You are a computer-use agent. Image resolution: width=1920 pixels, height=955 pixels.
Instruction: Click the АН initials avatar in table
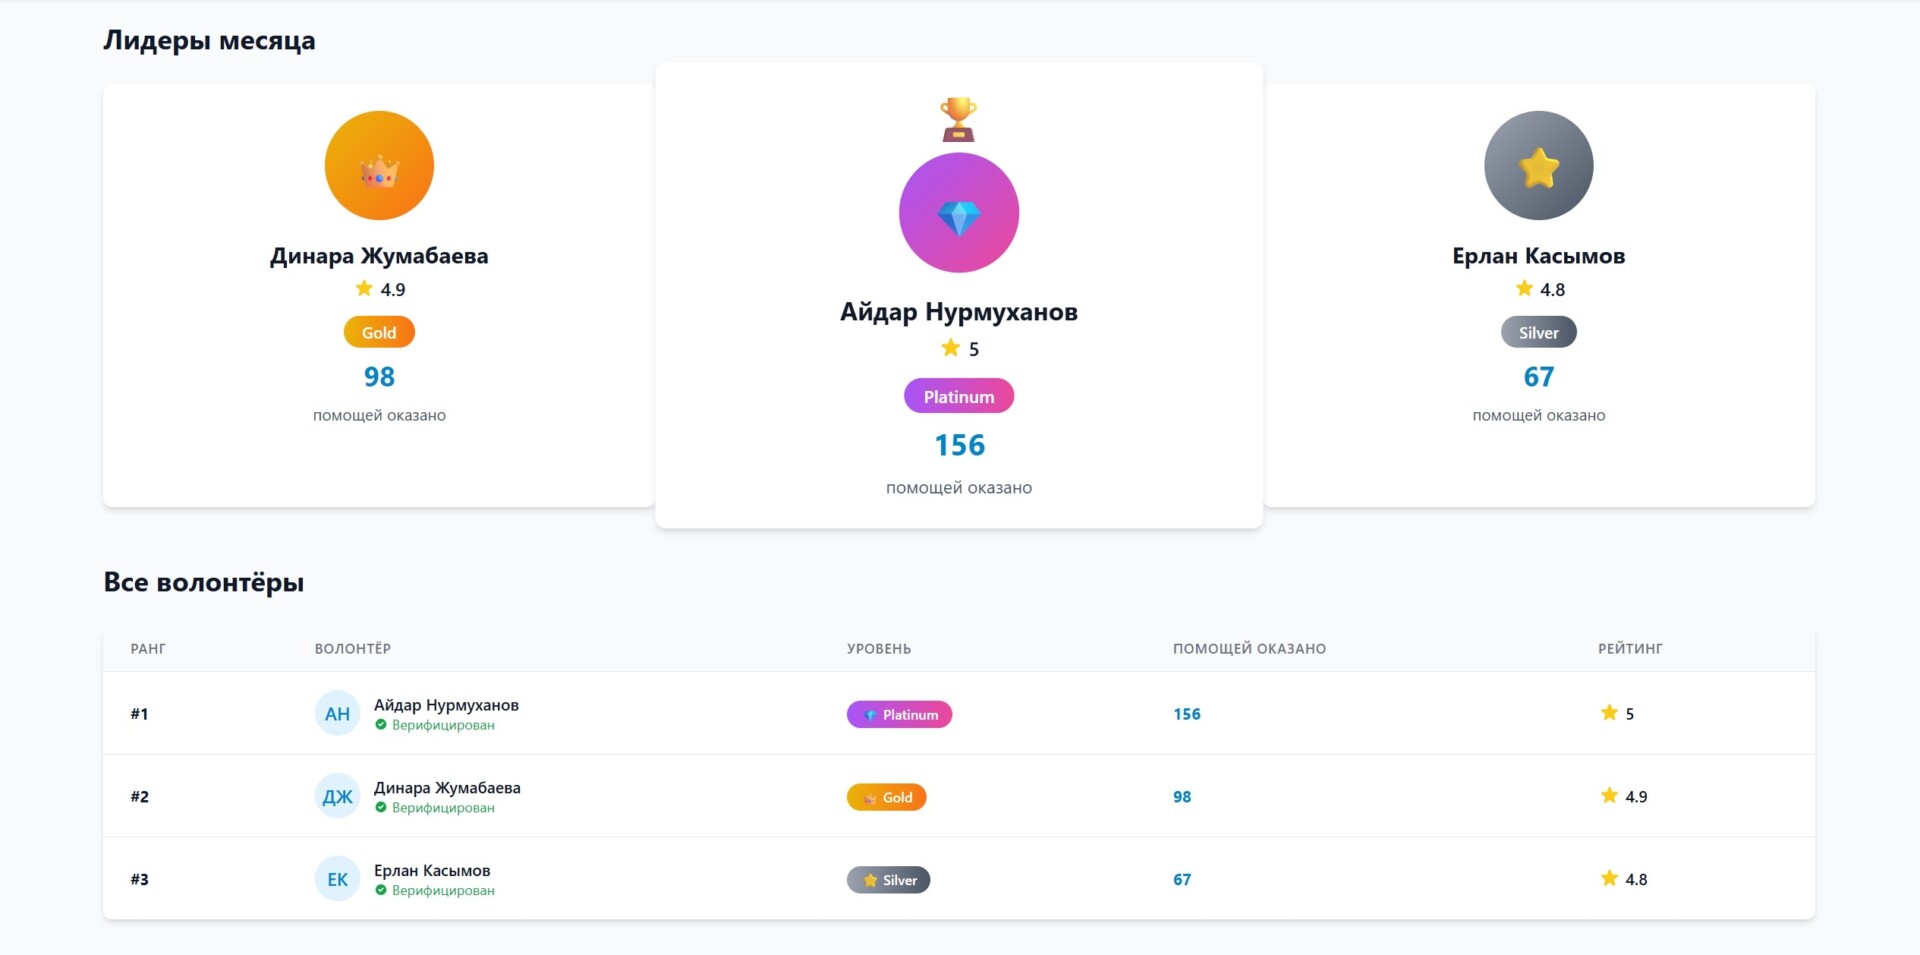pyautogui.click(x=337, y=714)
